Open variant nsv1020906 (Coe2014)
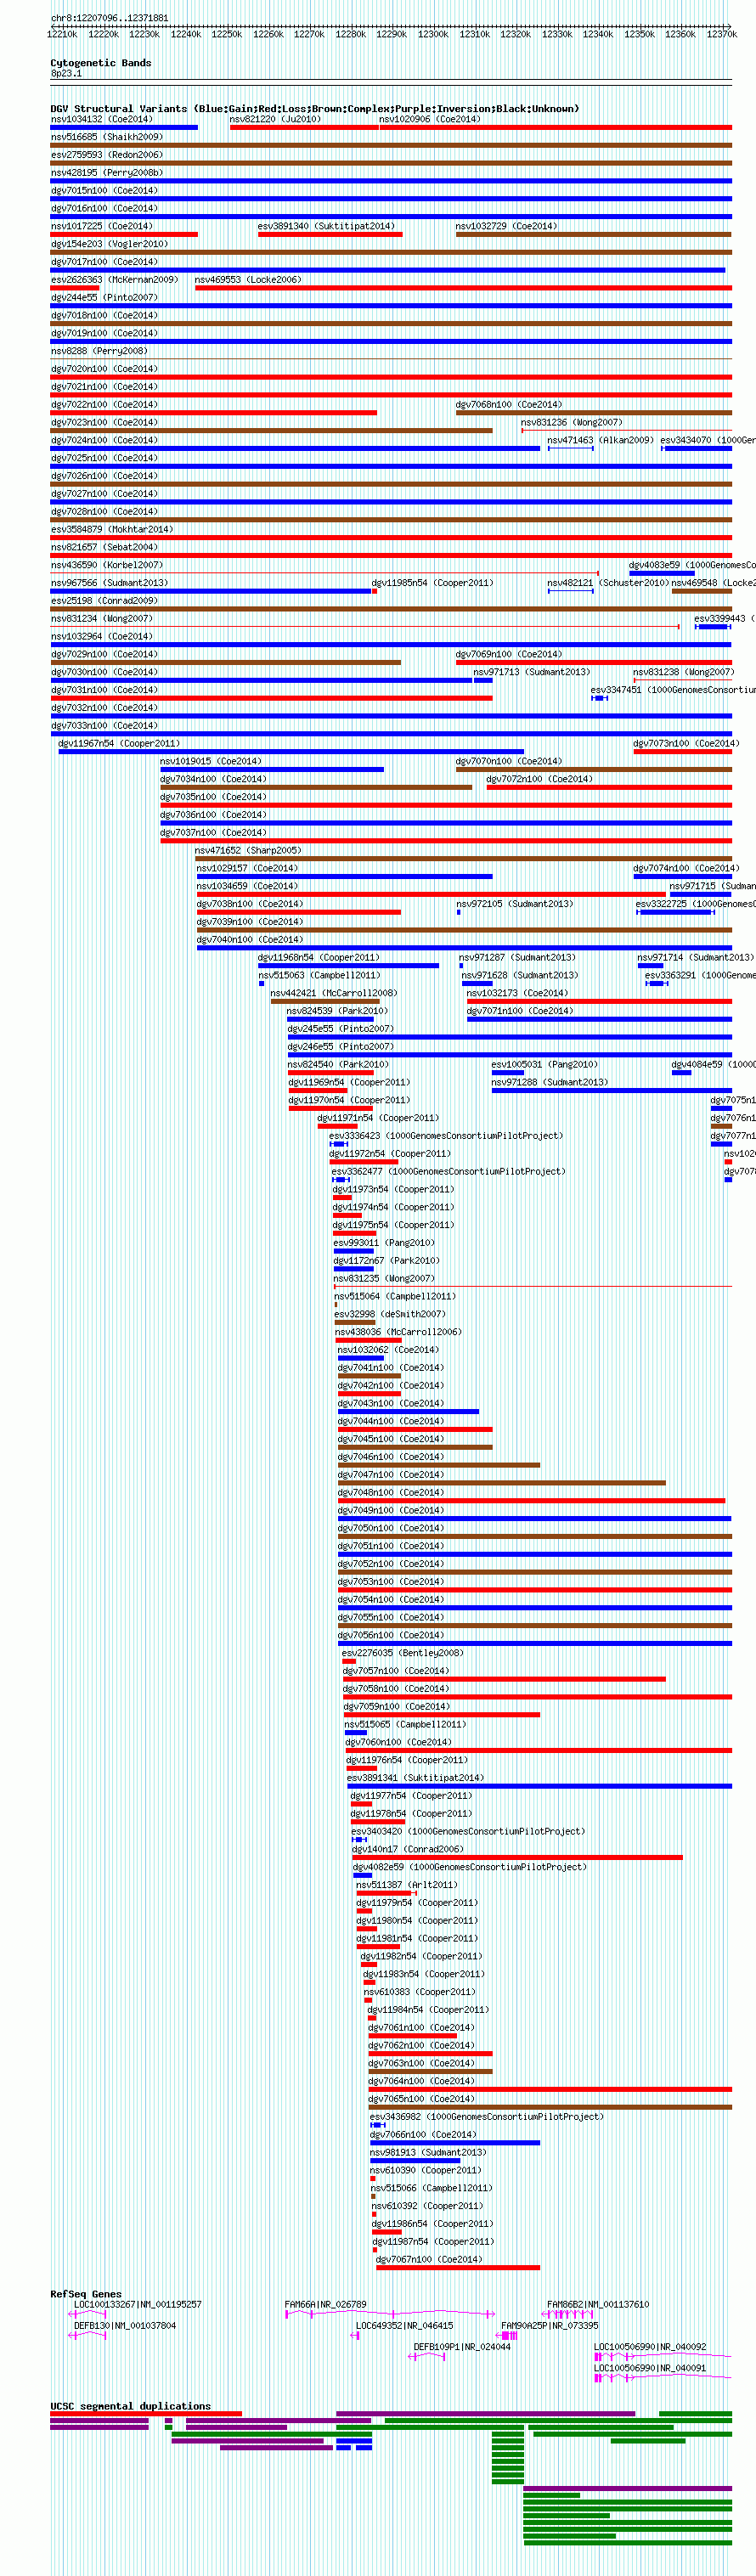This screenshot has height=2576, width=756. tap(430, 119)
